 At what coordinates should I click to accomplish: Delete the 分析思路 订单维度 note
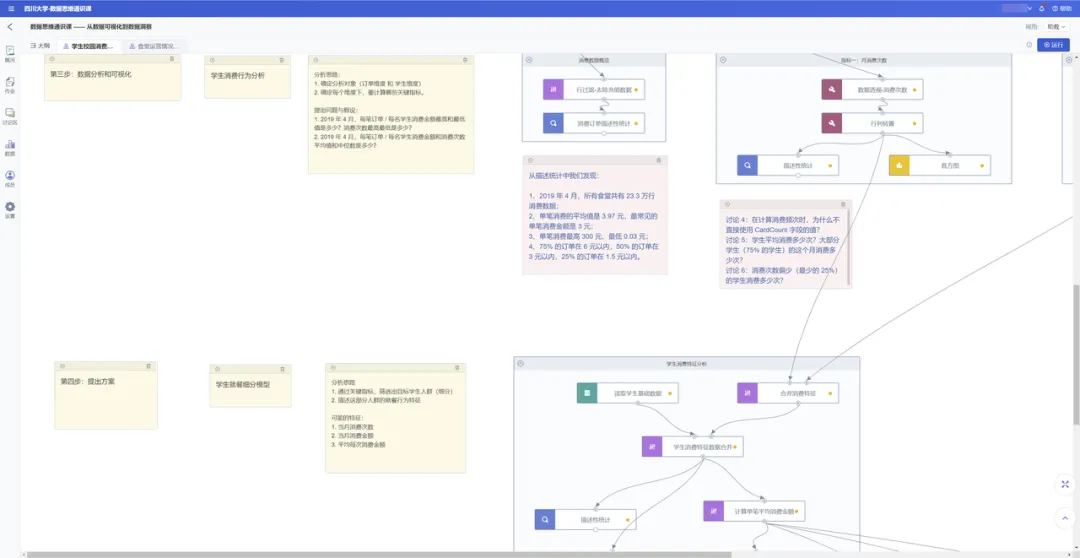point(465,60)
